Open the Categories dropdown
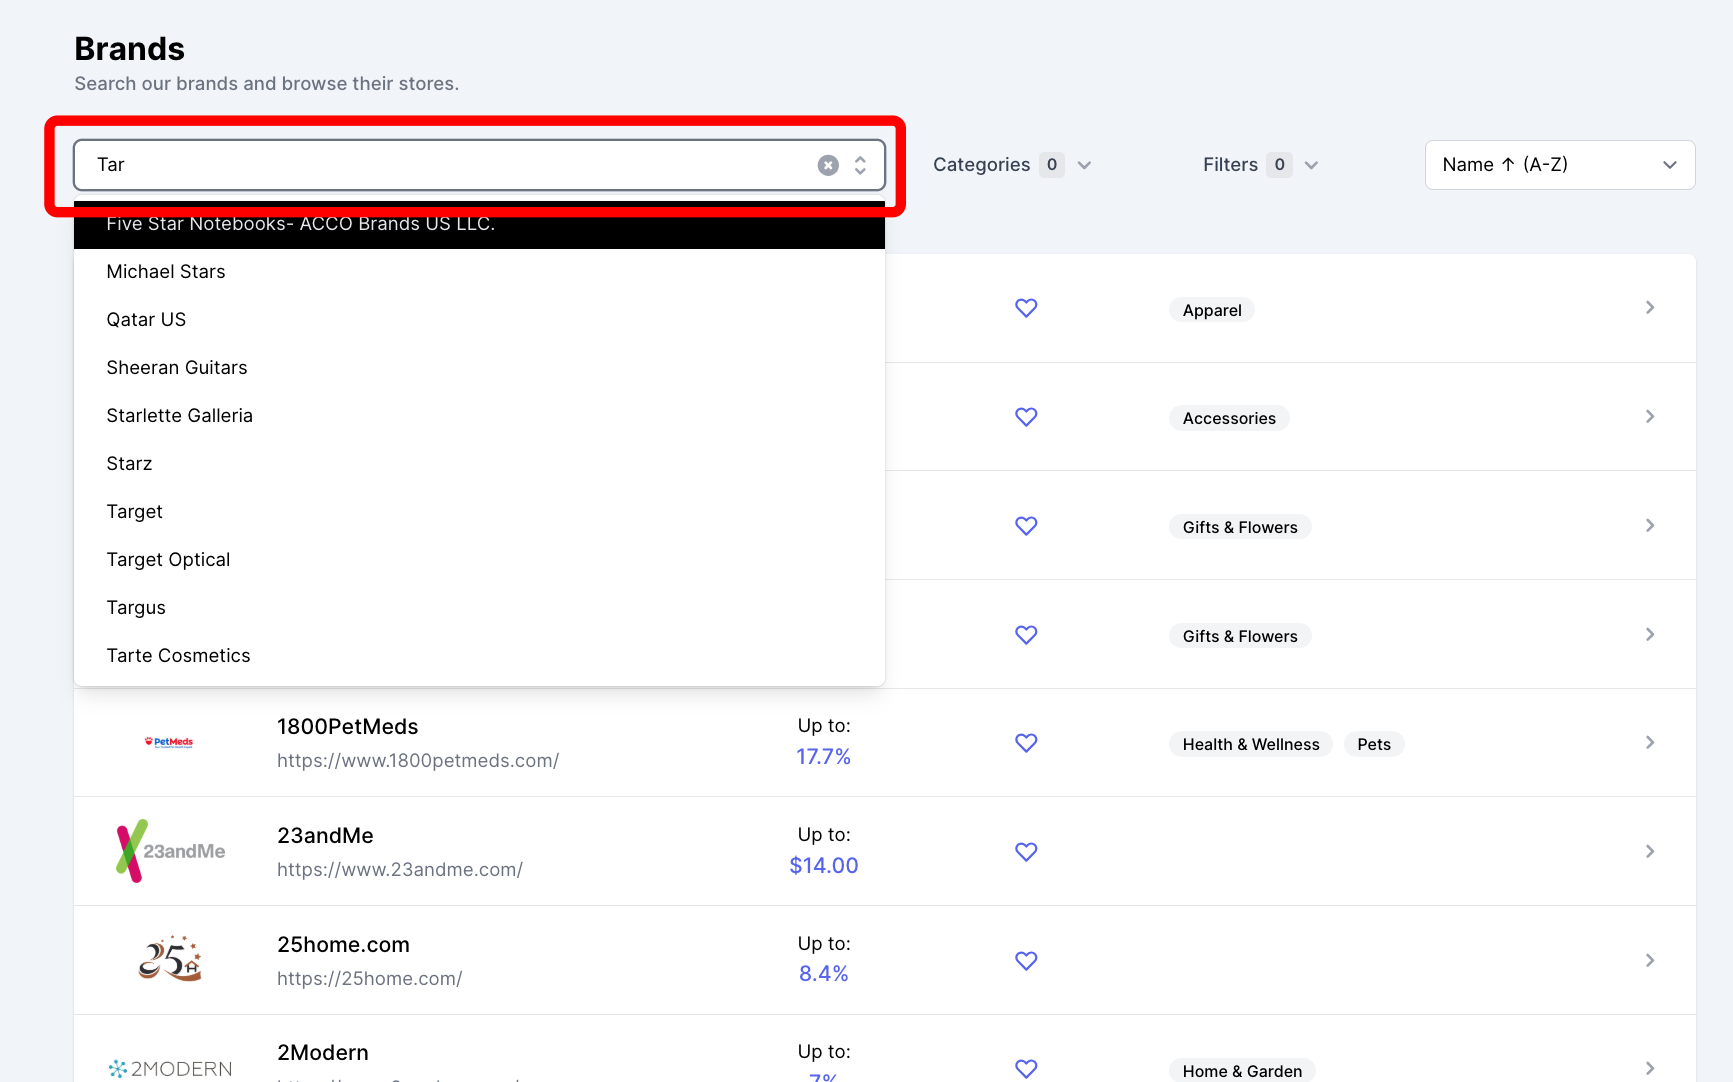 click(1012, 165)
